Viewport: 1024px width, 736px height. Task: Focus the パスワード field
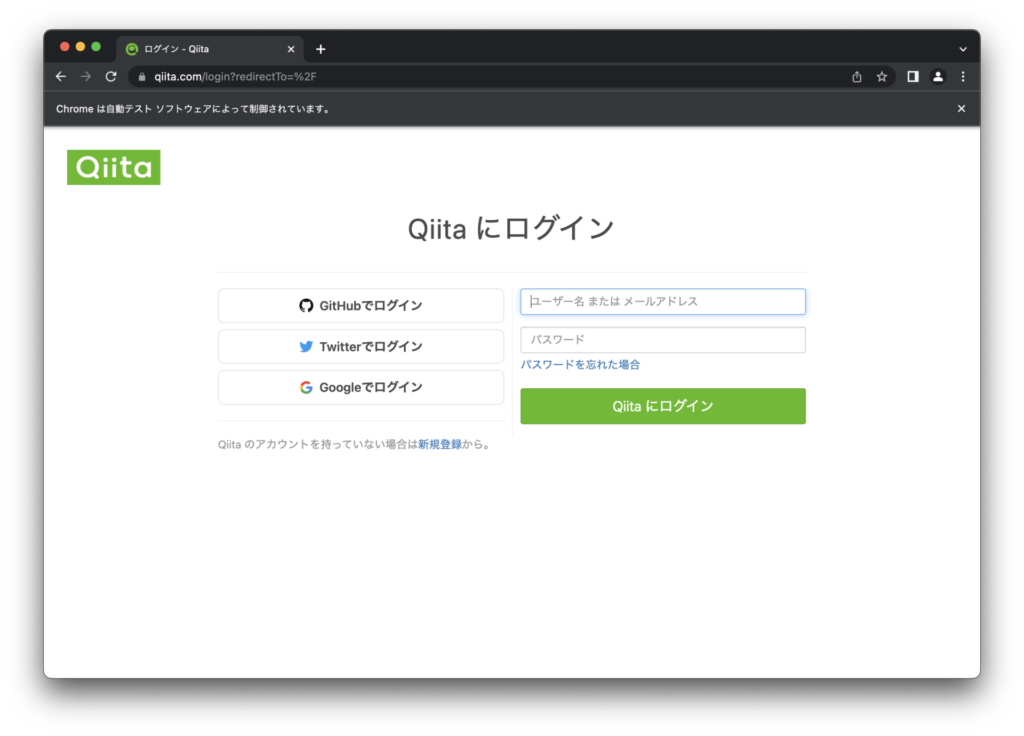pyautogui.click(x=663, y=340)
